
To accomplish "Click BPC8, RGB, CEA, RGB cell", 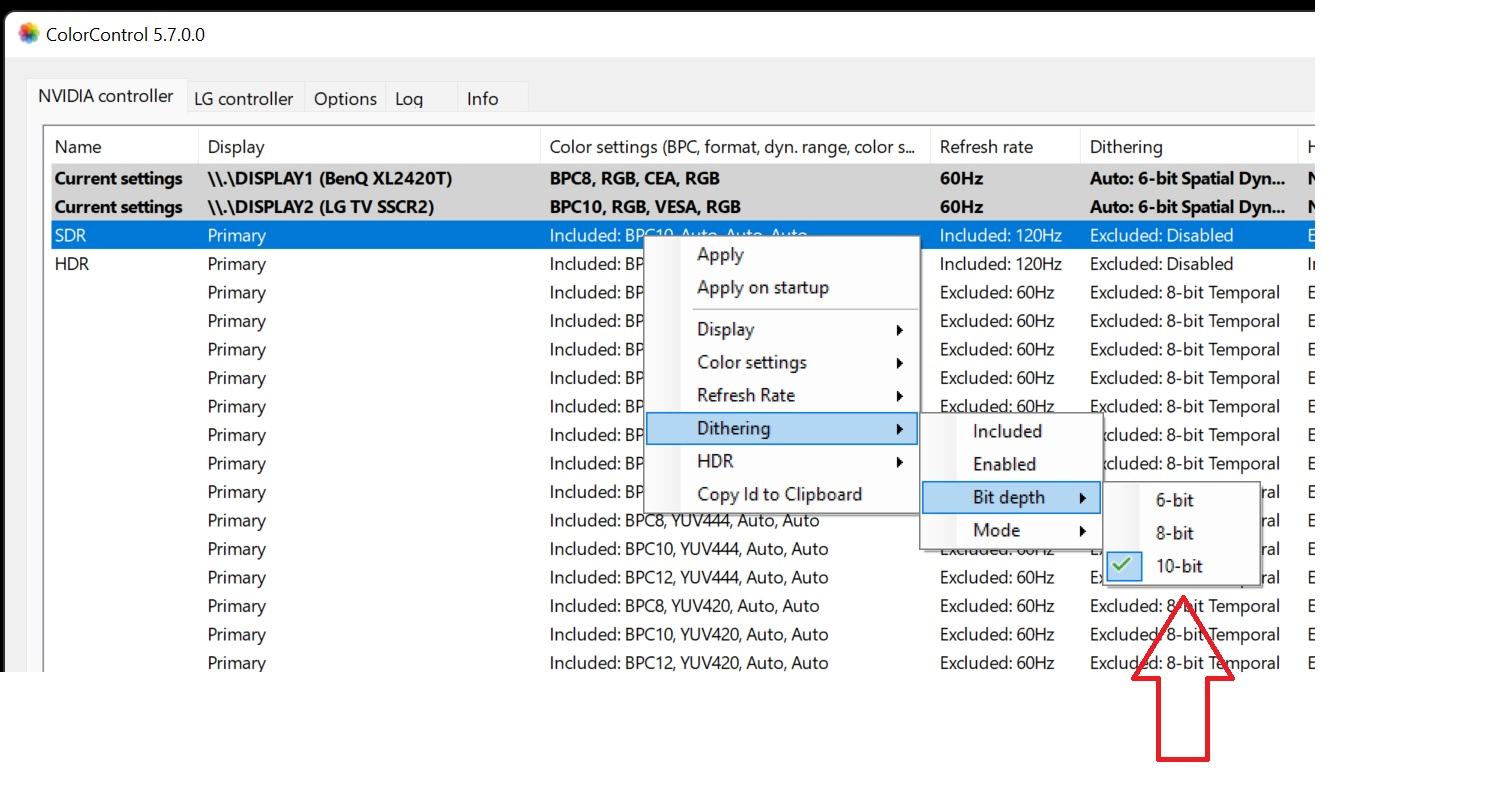I will (634, 178).
